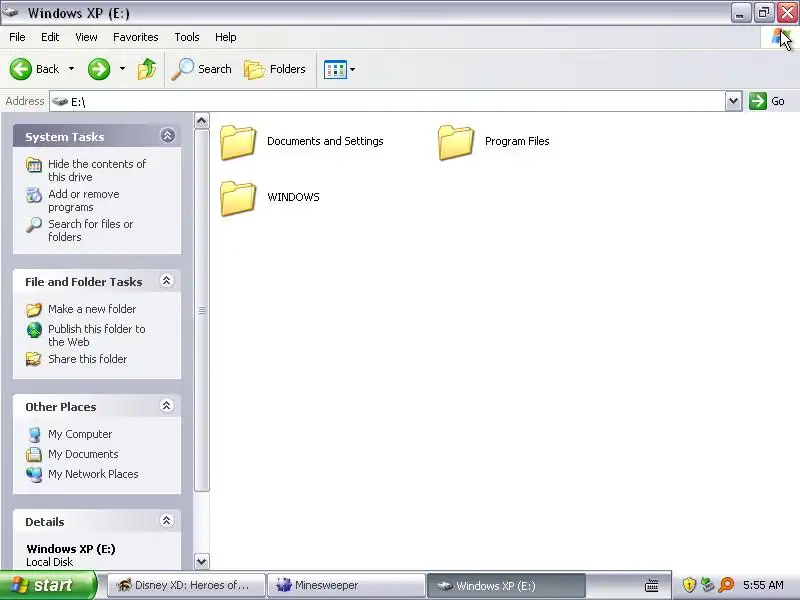Click the Share this folder icon

point(34,359)
